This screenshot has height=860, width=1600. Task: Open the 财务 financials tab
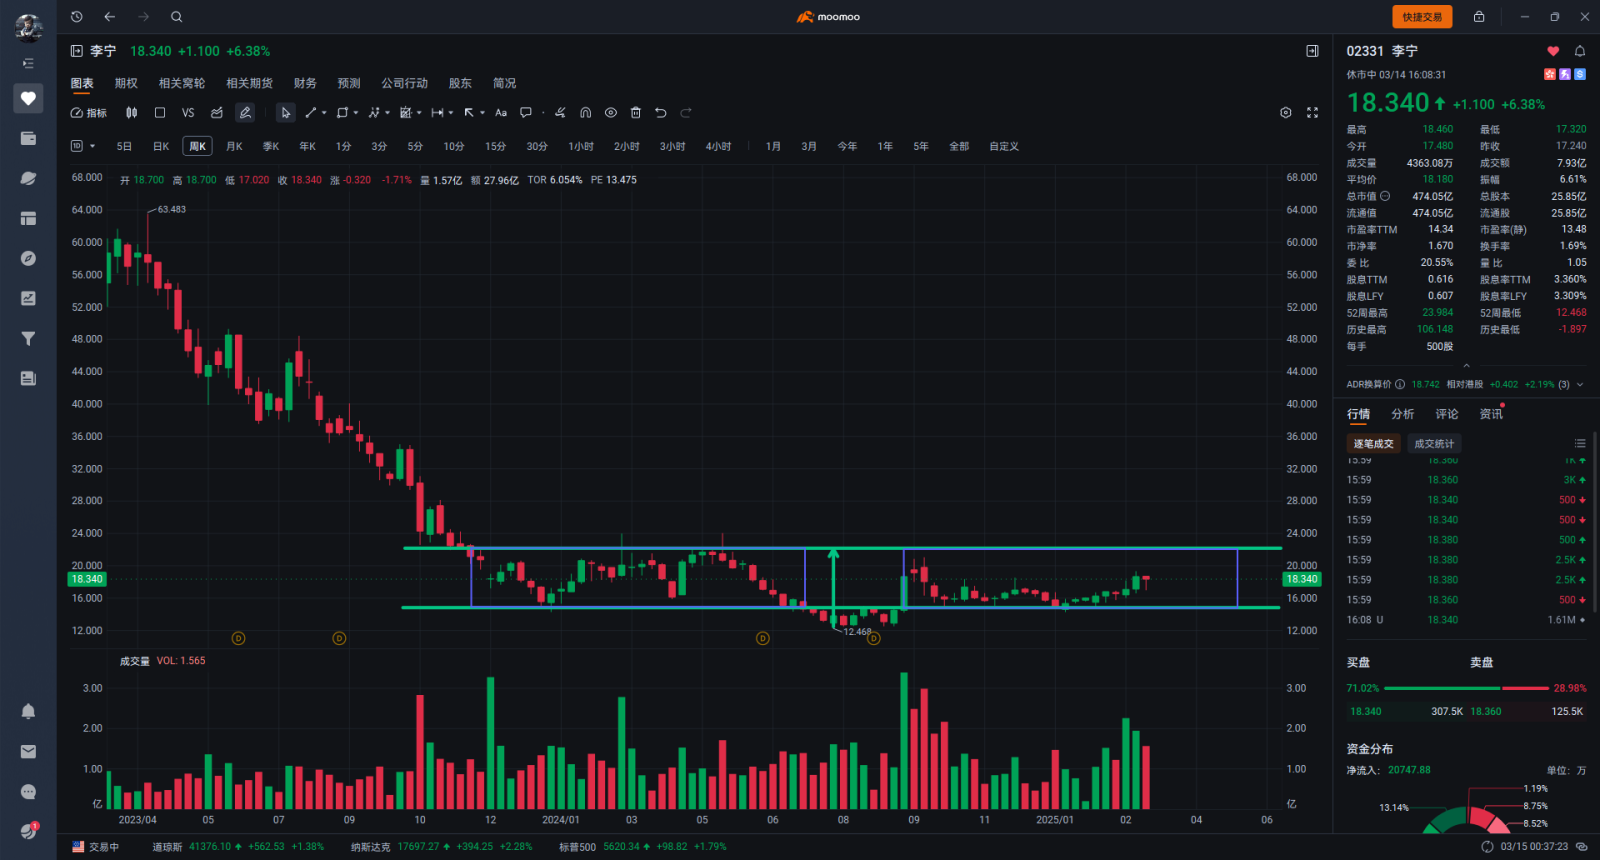tap(305, 83)
